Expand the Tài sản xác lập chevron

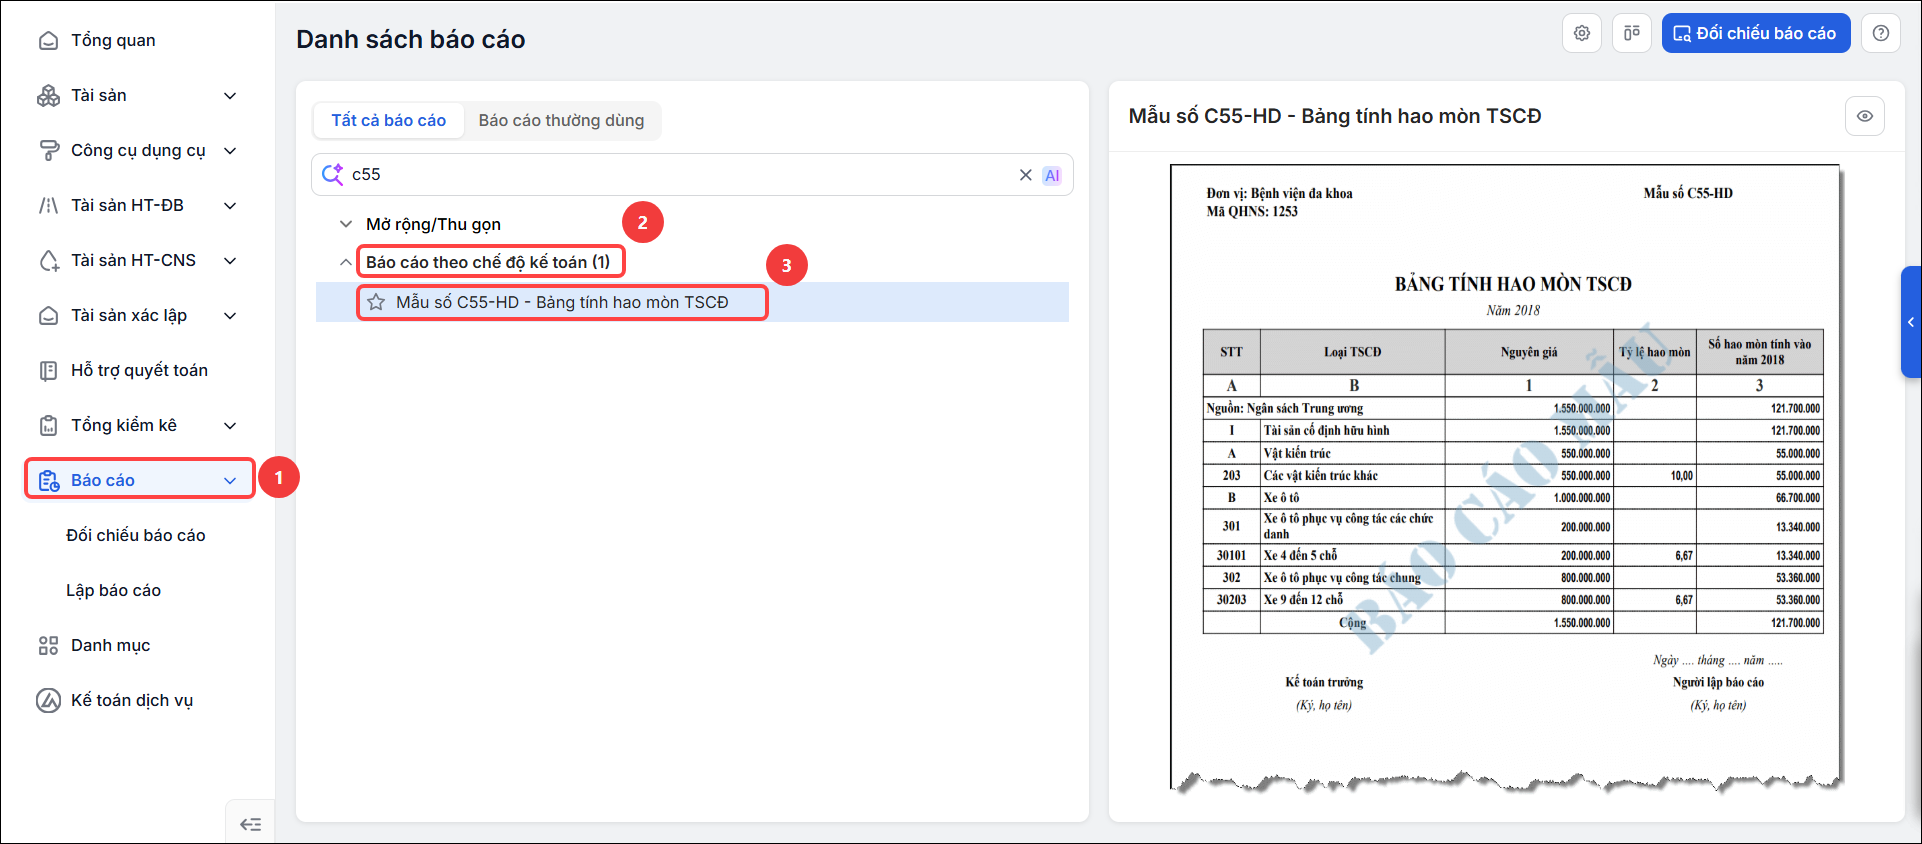(230, 316)
